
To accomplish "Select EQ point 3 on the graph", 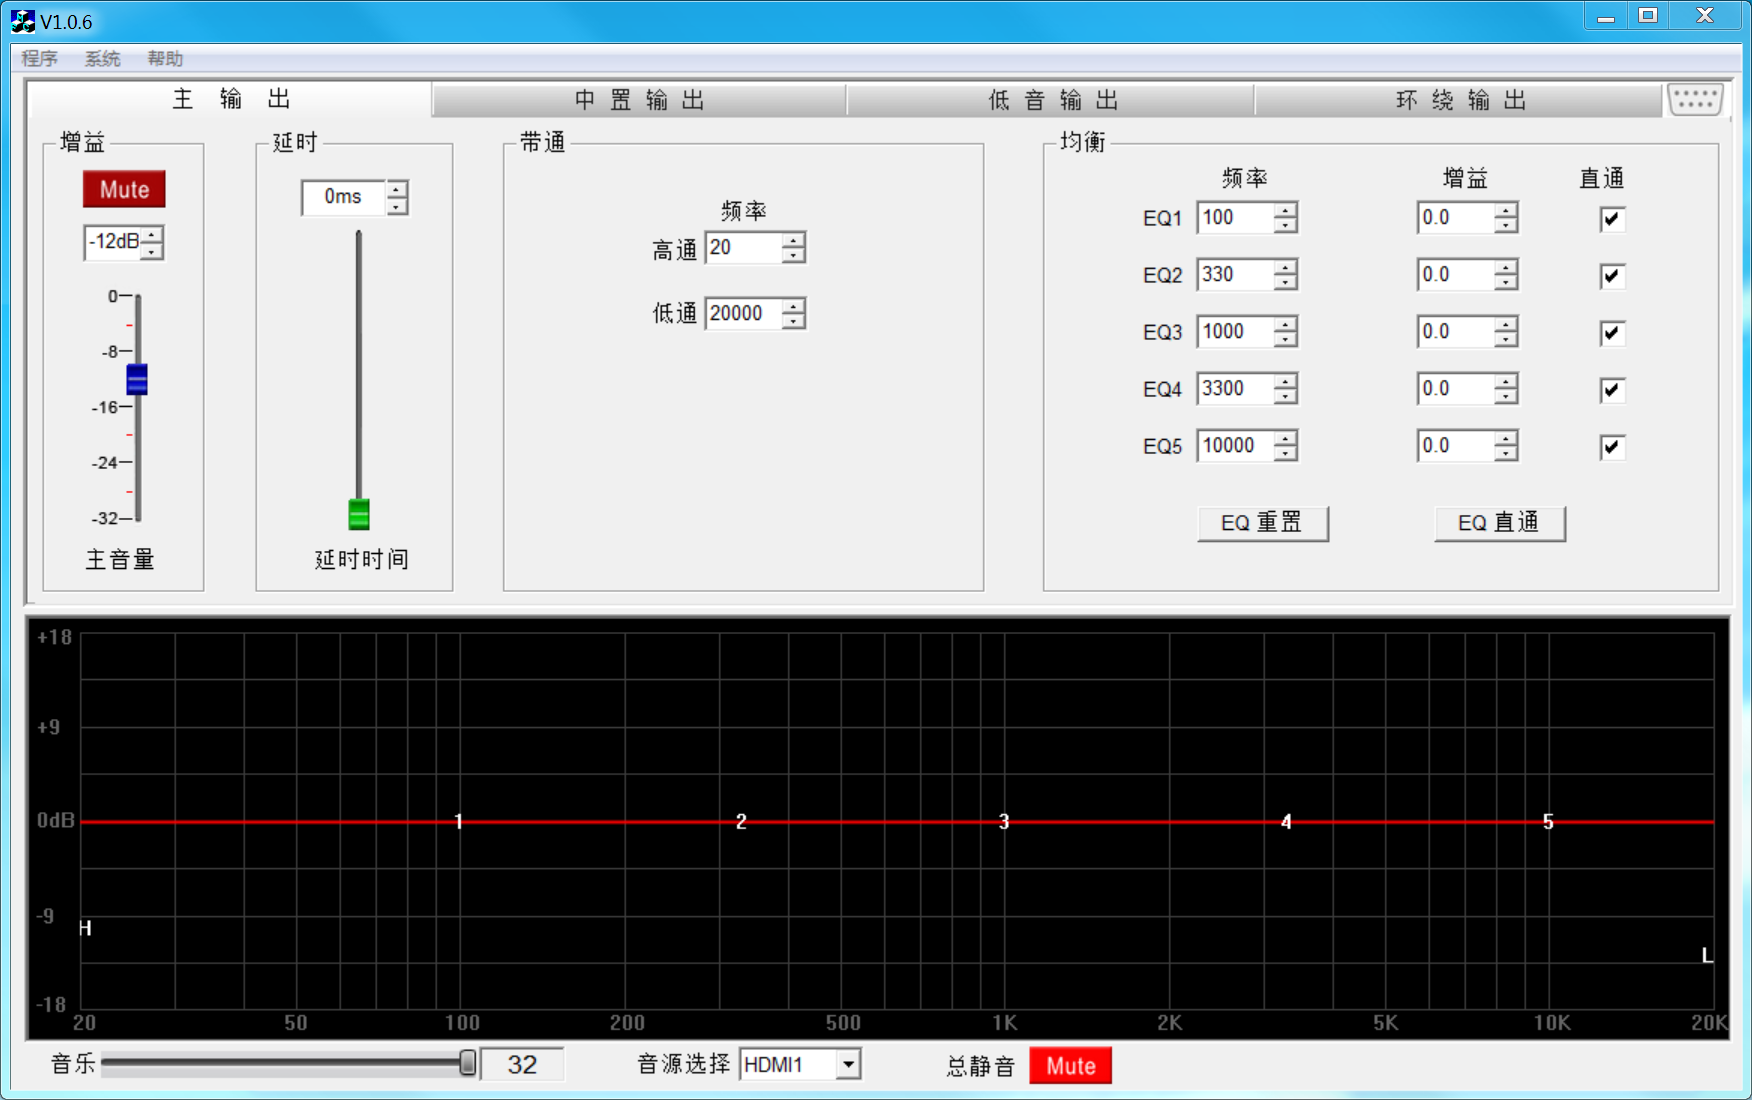I will point(1004,822).
